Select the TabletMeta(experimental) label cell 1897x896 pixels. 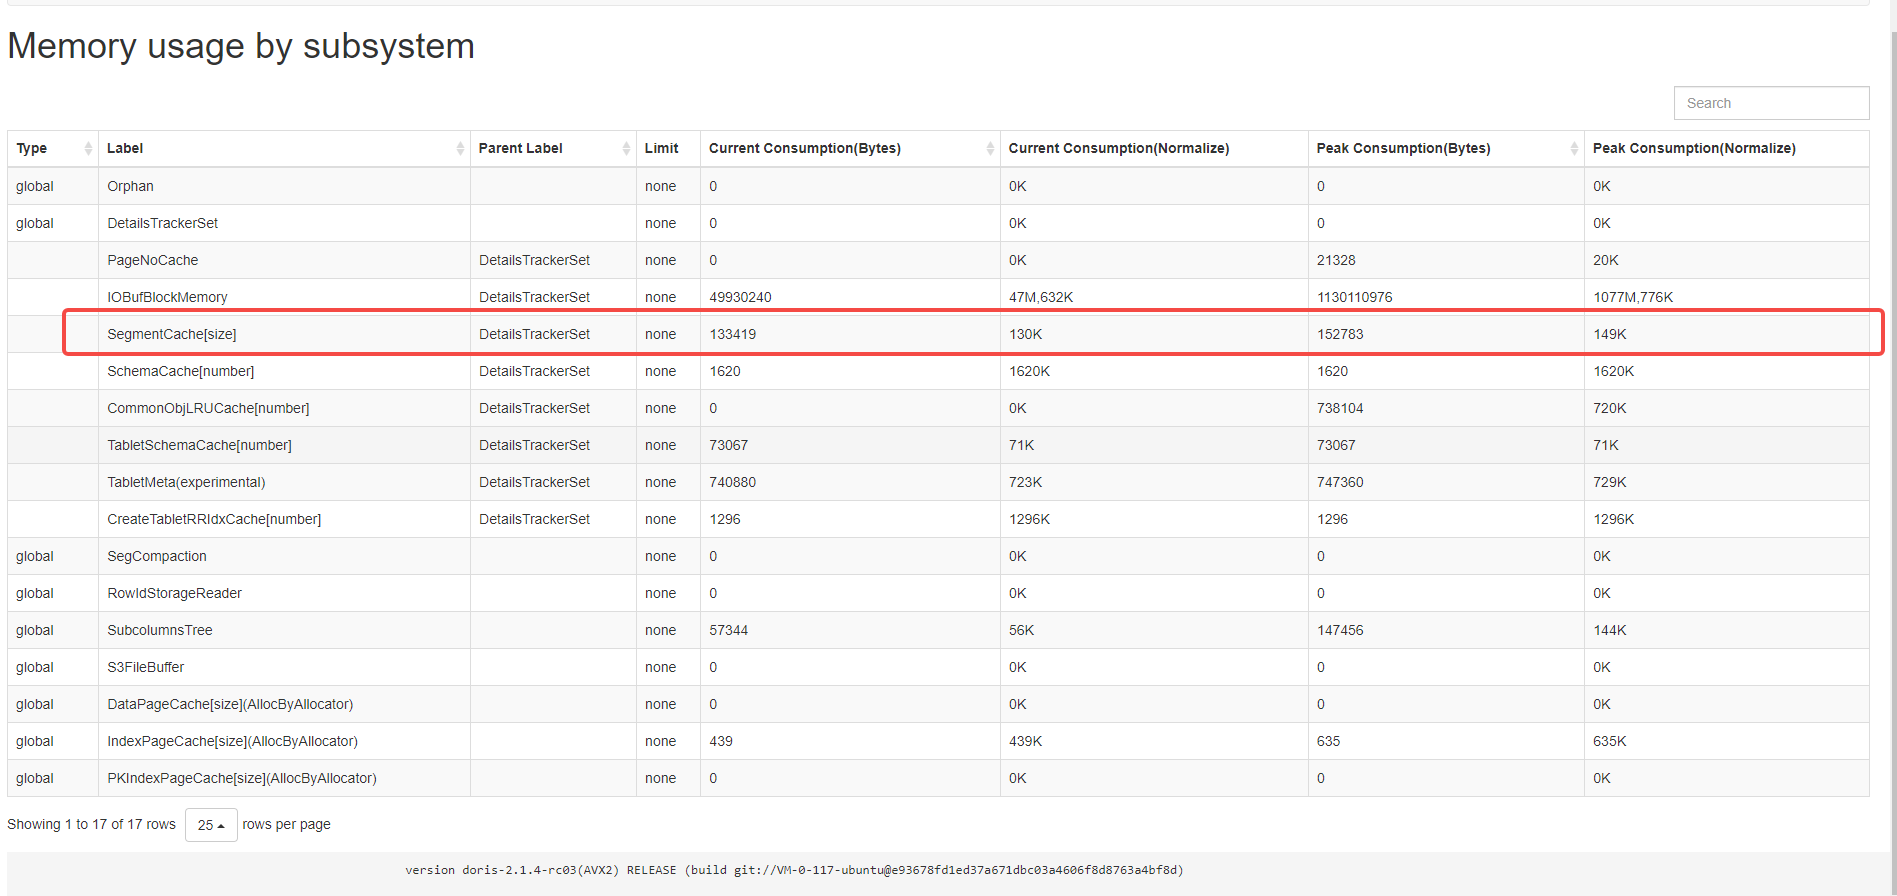pos(284,482)
